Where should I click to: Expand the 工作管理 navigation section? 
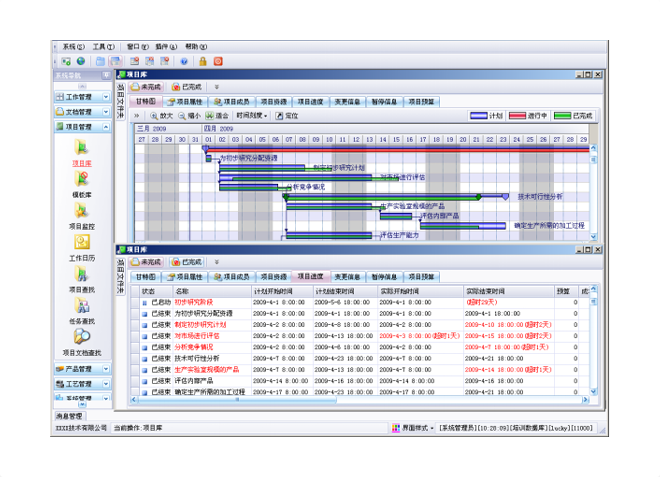[x=83, y=98]
